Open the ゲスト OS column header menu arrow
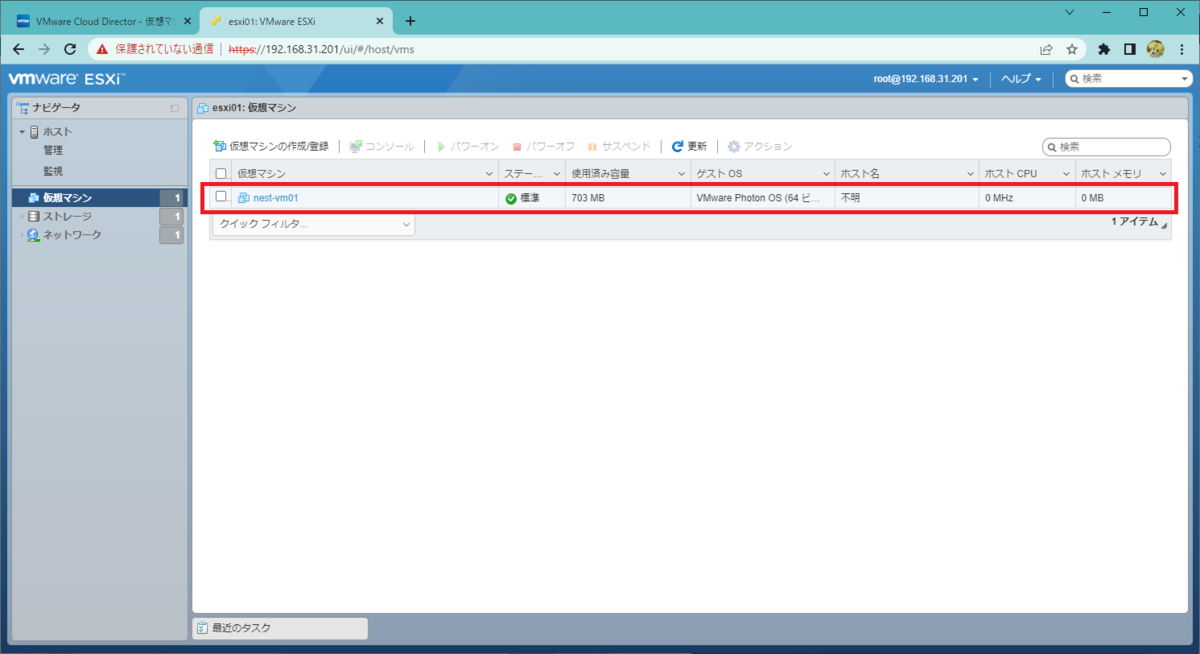Screen dimensions: 1200x654 (826, 174)
